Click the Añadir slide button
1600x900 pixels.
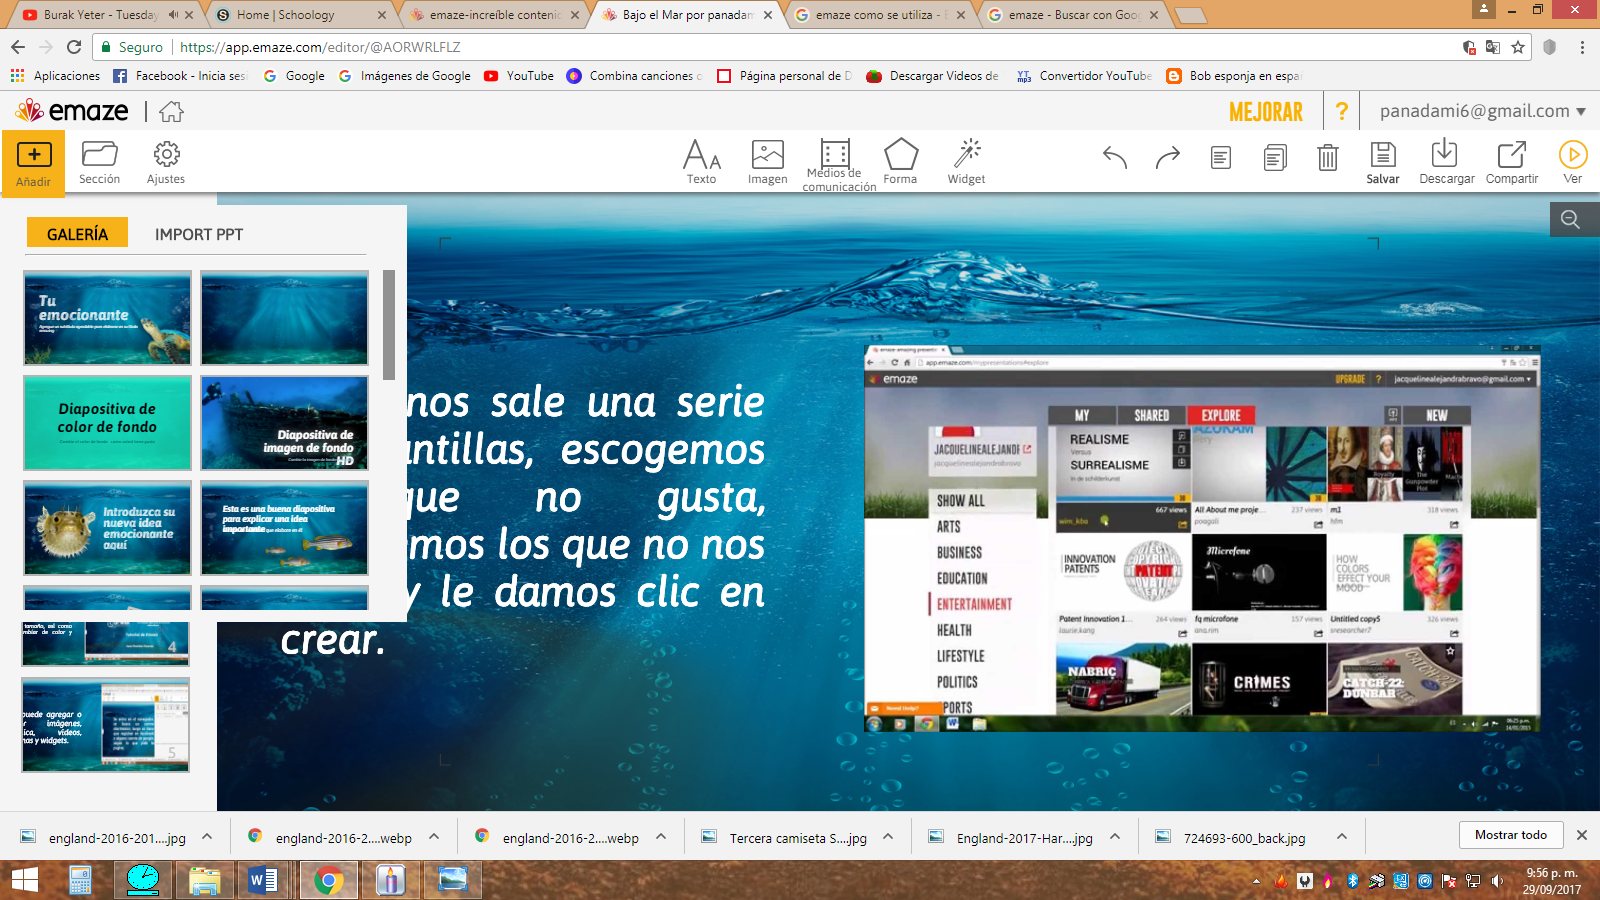click(33, 162)
